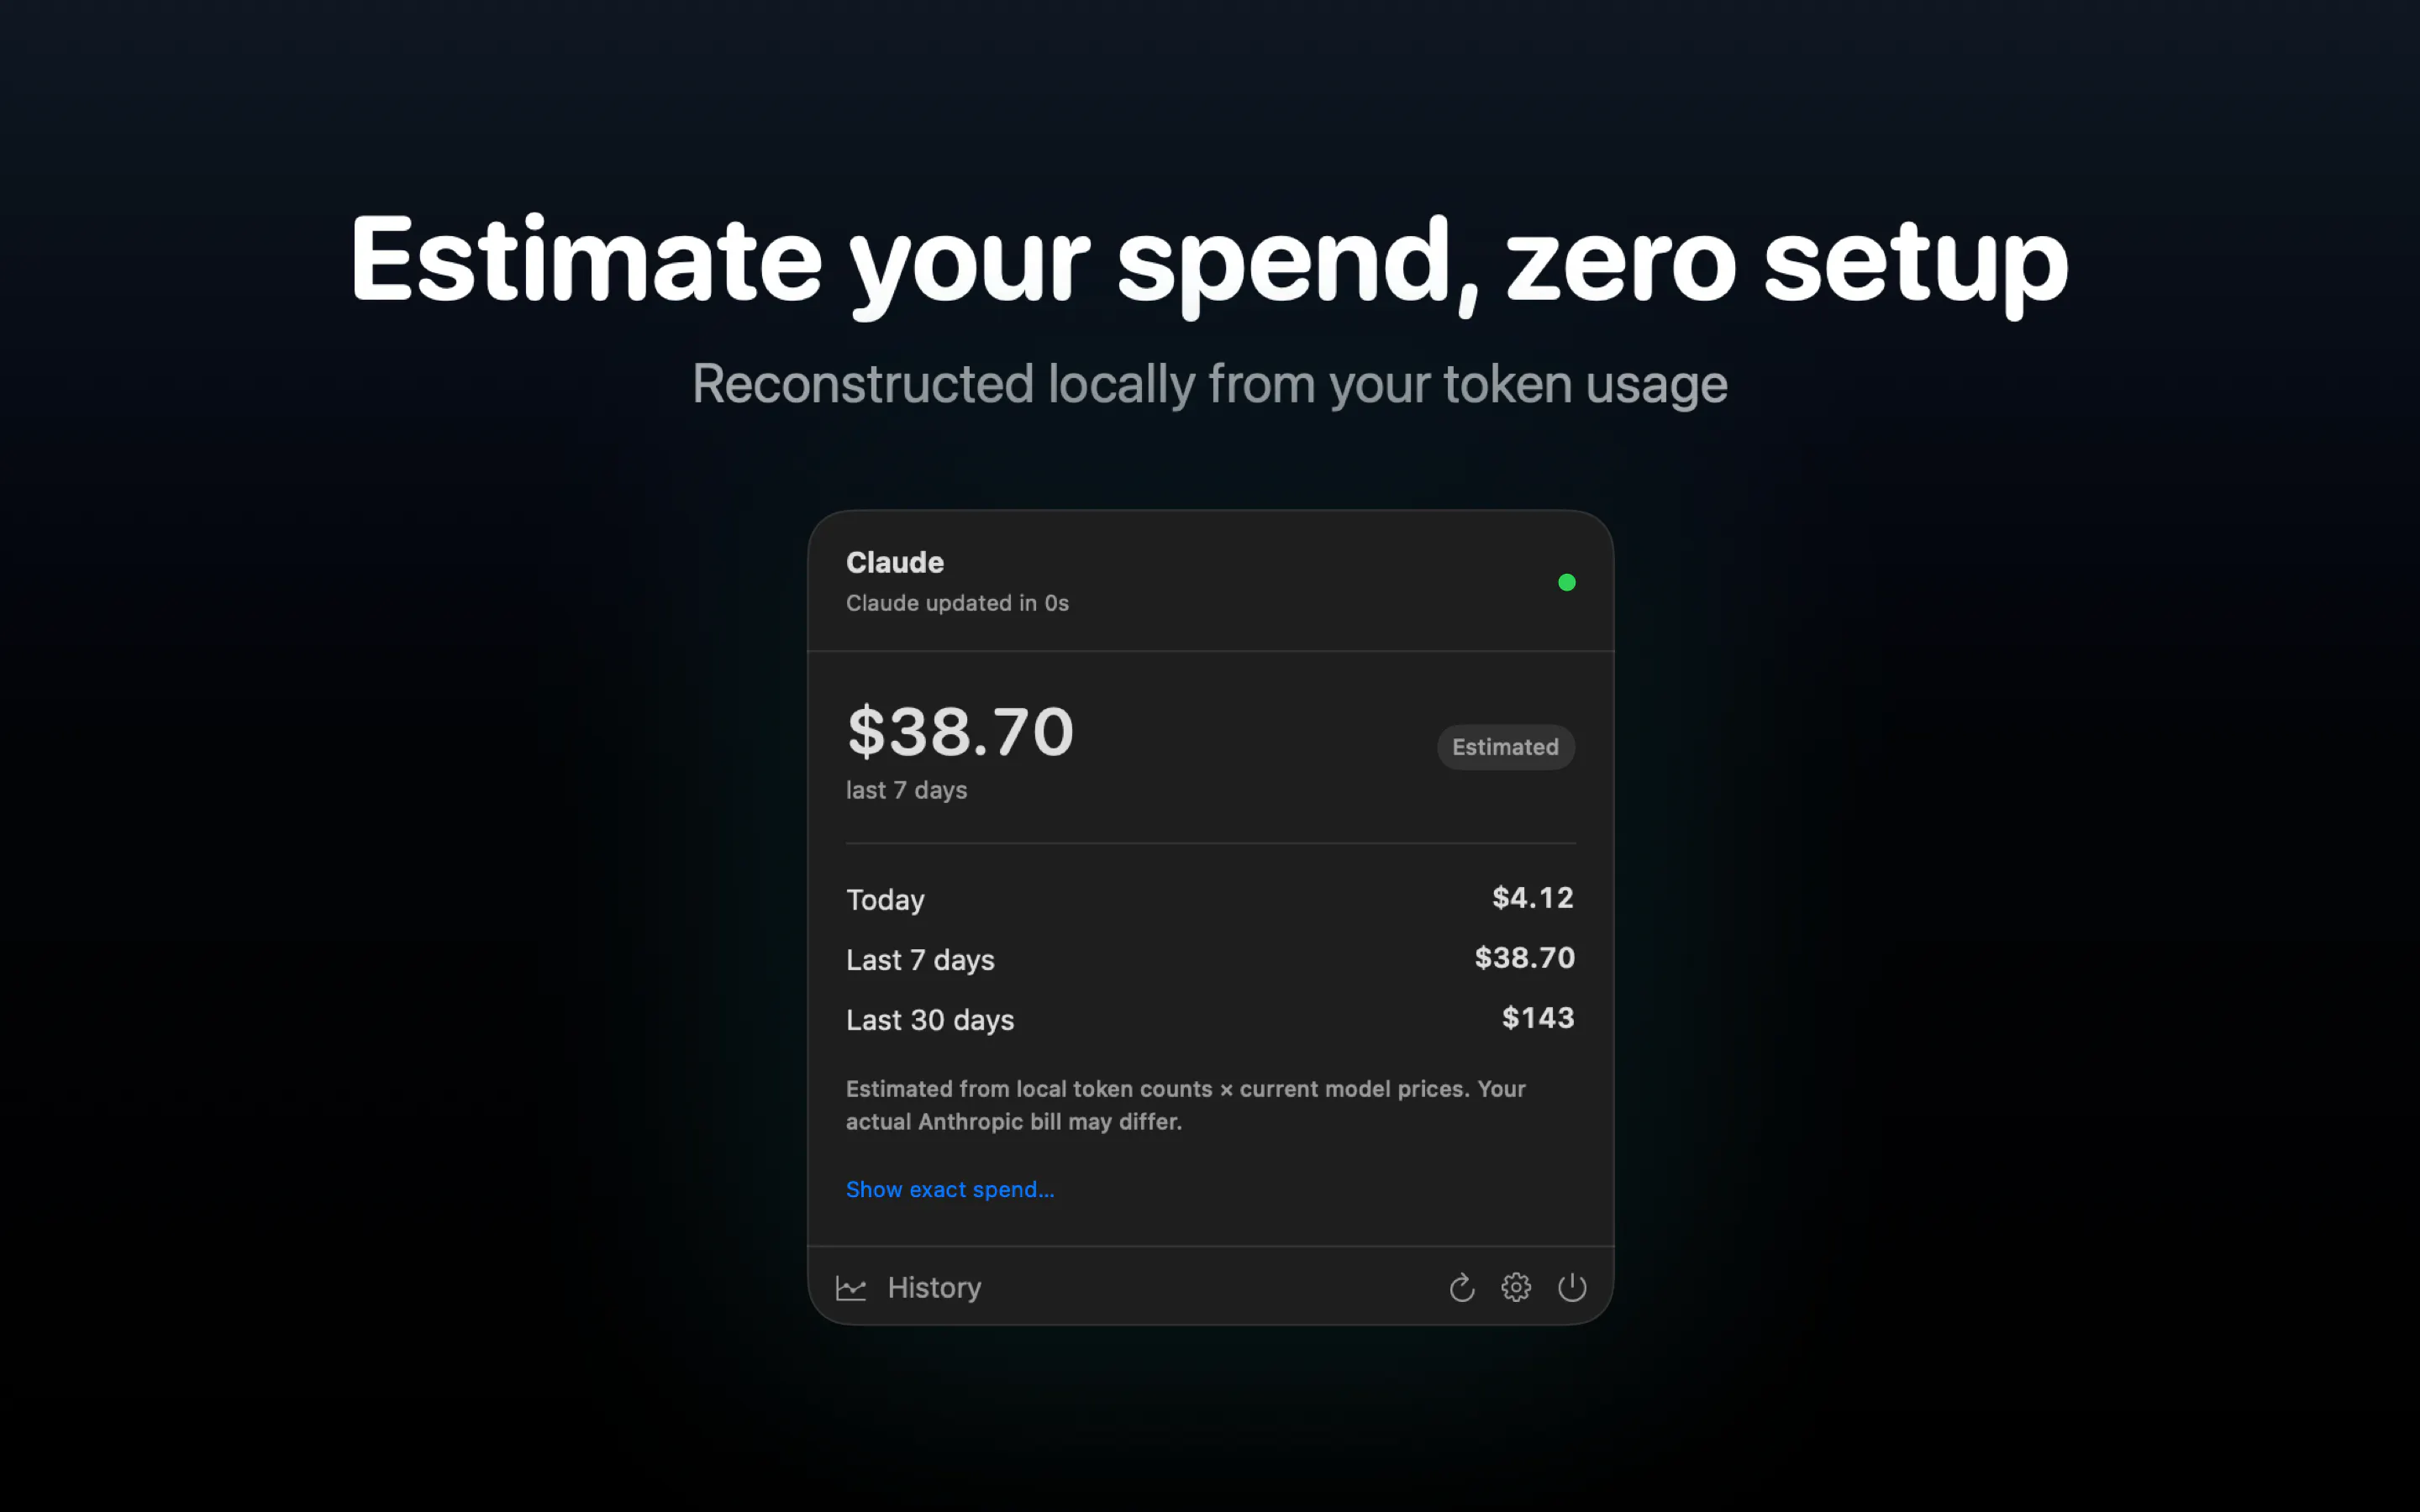The image size is (2420, 1512).
Task: Click the last 7 days caption
Action: click(906, 790)
